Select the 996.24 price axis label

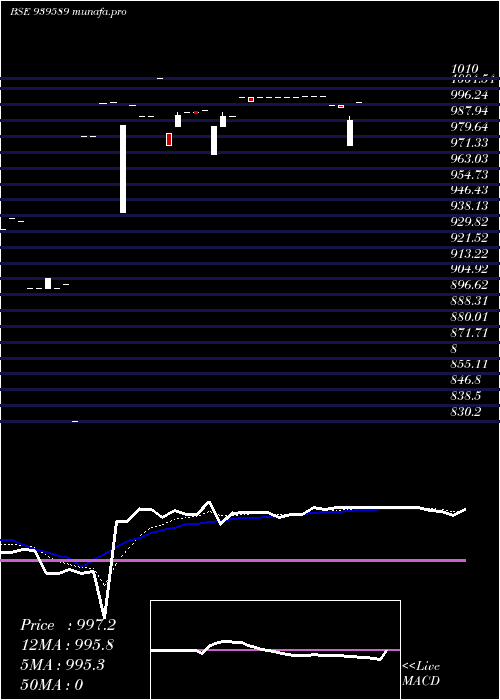[x=469, y=95]
